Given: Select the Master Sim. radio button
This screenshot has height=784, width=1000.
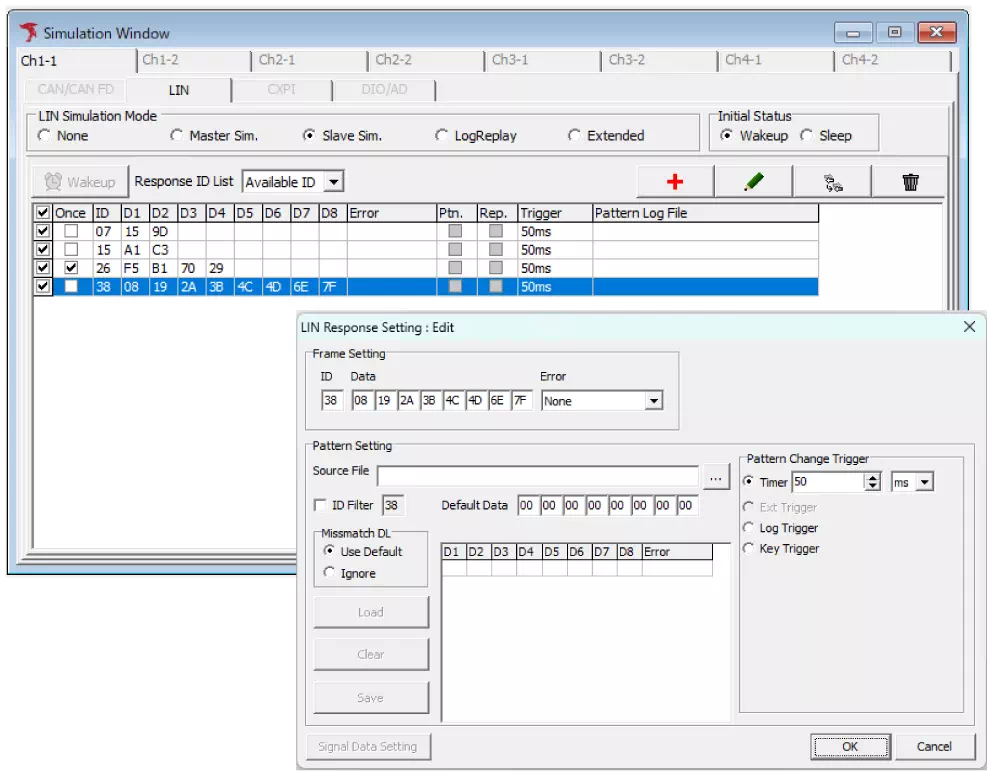Looking at the screenshot, I should [177, 136].
